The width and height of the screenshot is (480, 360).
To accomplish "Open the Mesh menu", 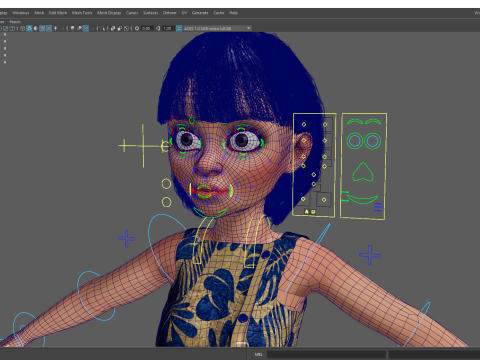I will [x=39, y=13].
